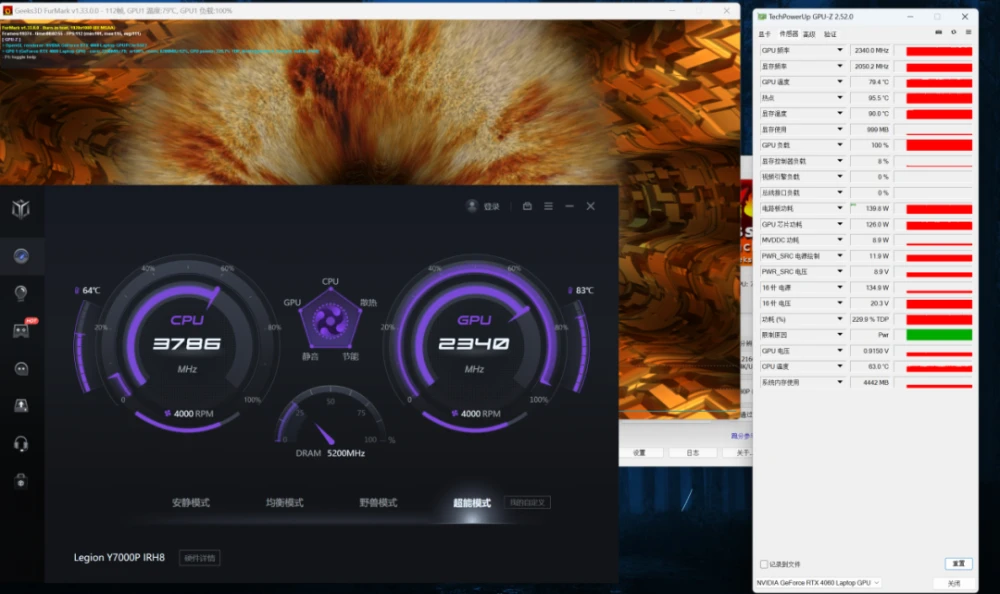Image resolution: width=1000 pixels, height=594 pixels.
Task: Click the FurMark app icon in title bar
Action: [x=8, y=11]
